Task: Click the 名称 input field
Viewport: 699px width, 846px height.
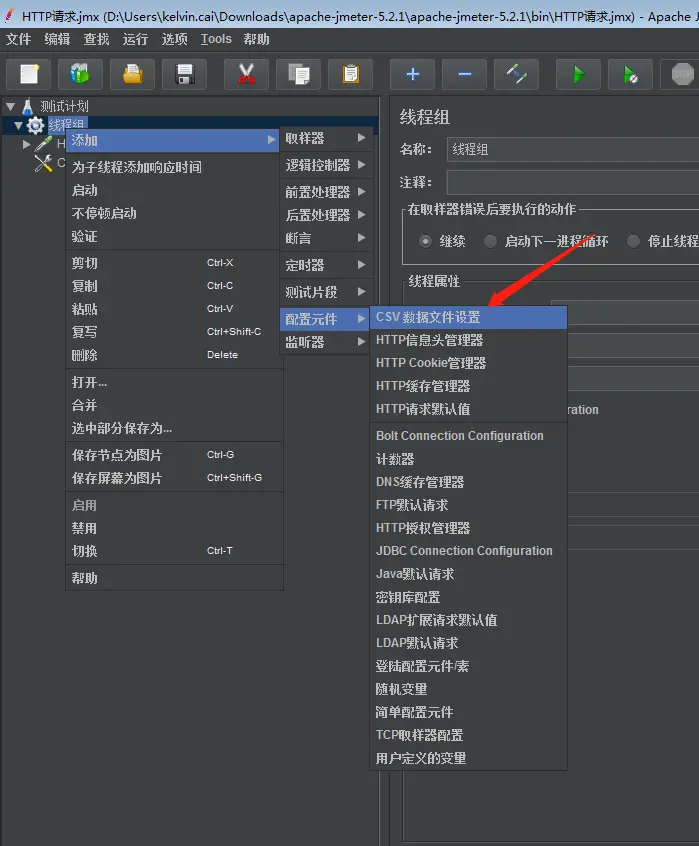Action: (573, 149)
